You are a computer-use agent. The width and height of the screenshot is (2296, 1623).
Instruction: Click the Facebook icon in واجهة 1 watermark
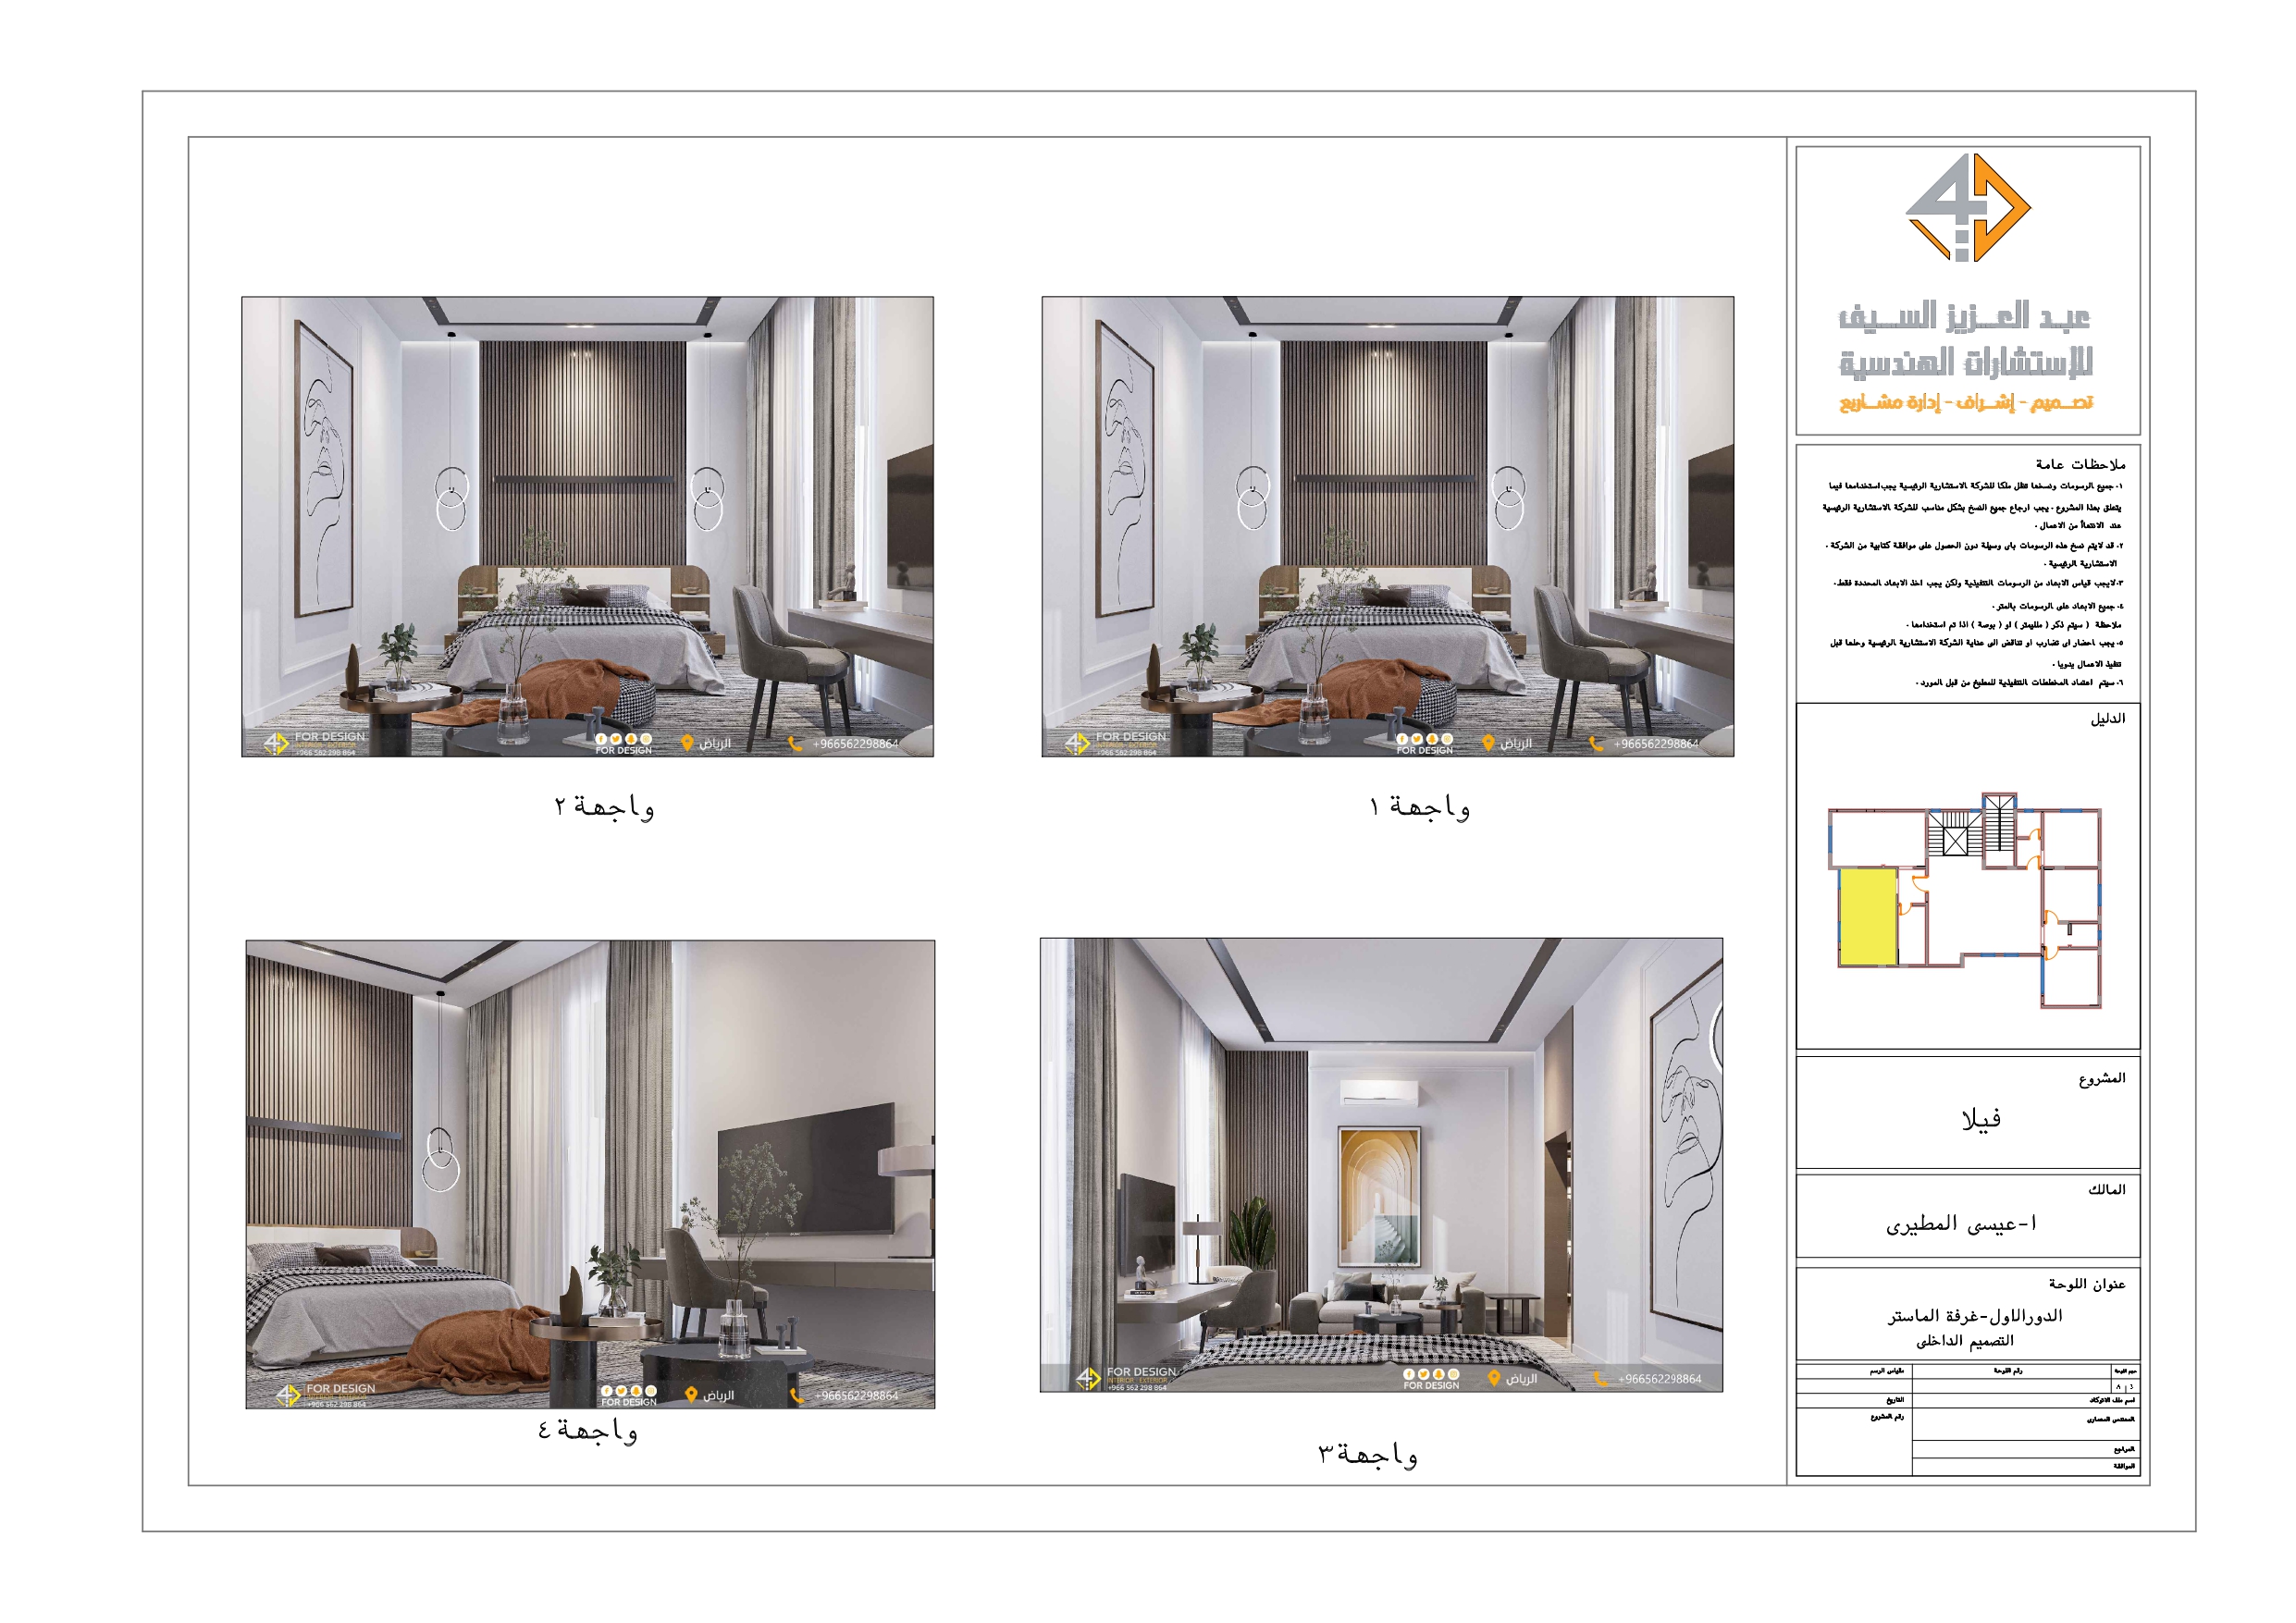click(1403, 741)
